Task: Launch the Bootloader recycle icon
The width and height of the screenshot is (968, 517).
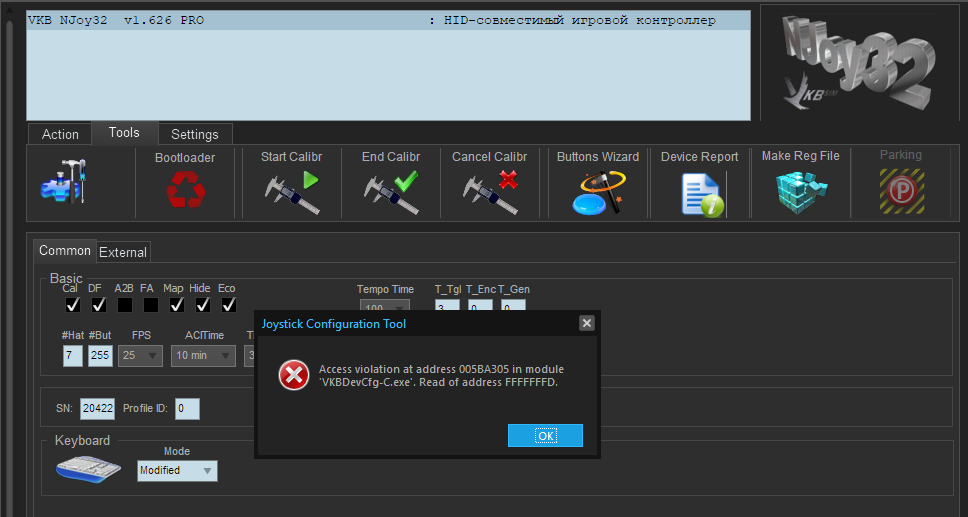Action: point(185,188)
